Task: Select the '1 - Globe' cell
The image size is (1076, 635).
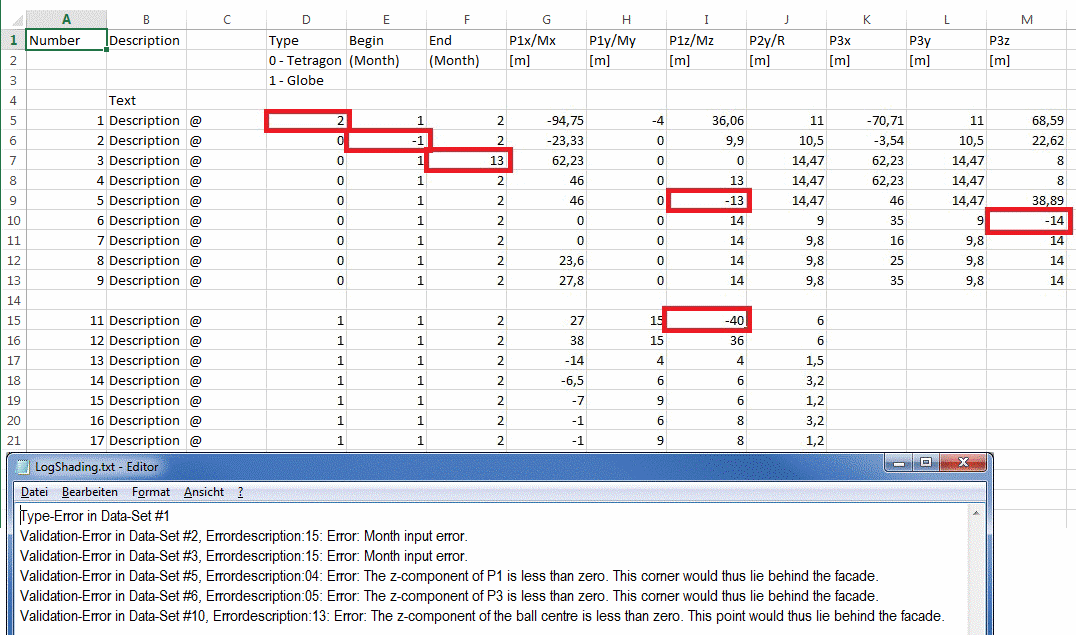Action: coord(306,80)
